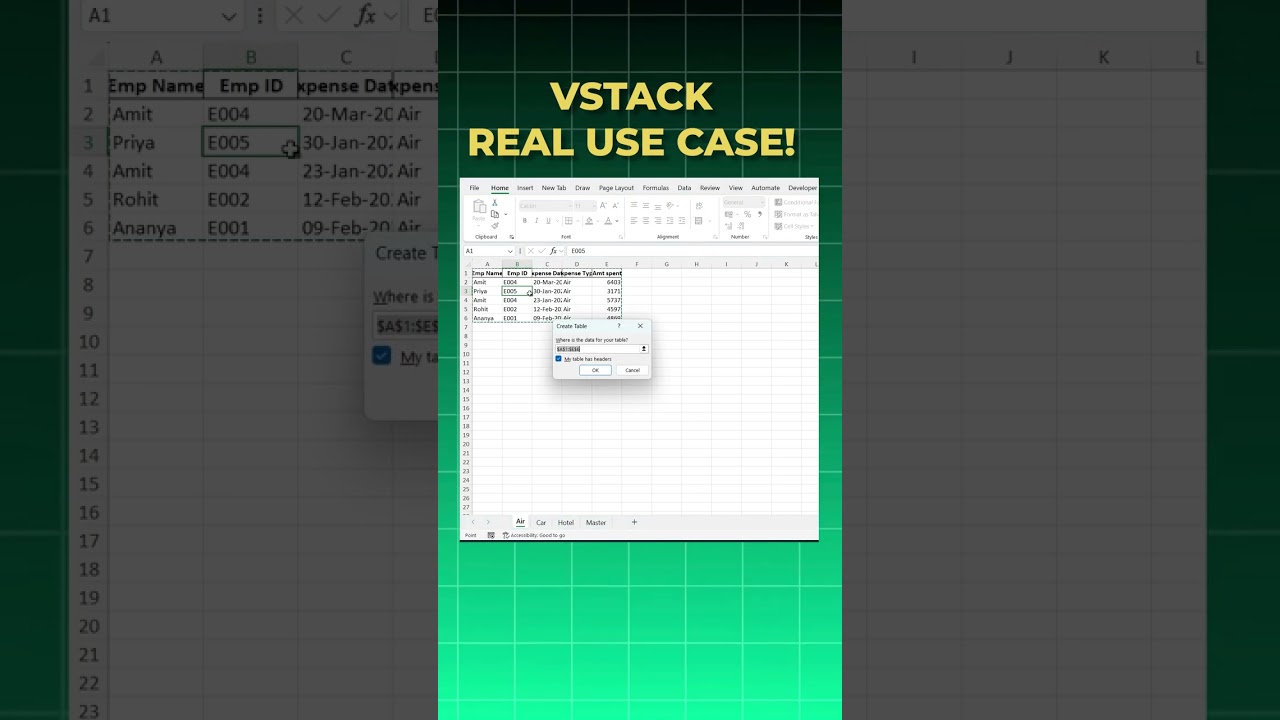Toggle Underline formatting
The image size is (1280, 720).
click(548, 221)
